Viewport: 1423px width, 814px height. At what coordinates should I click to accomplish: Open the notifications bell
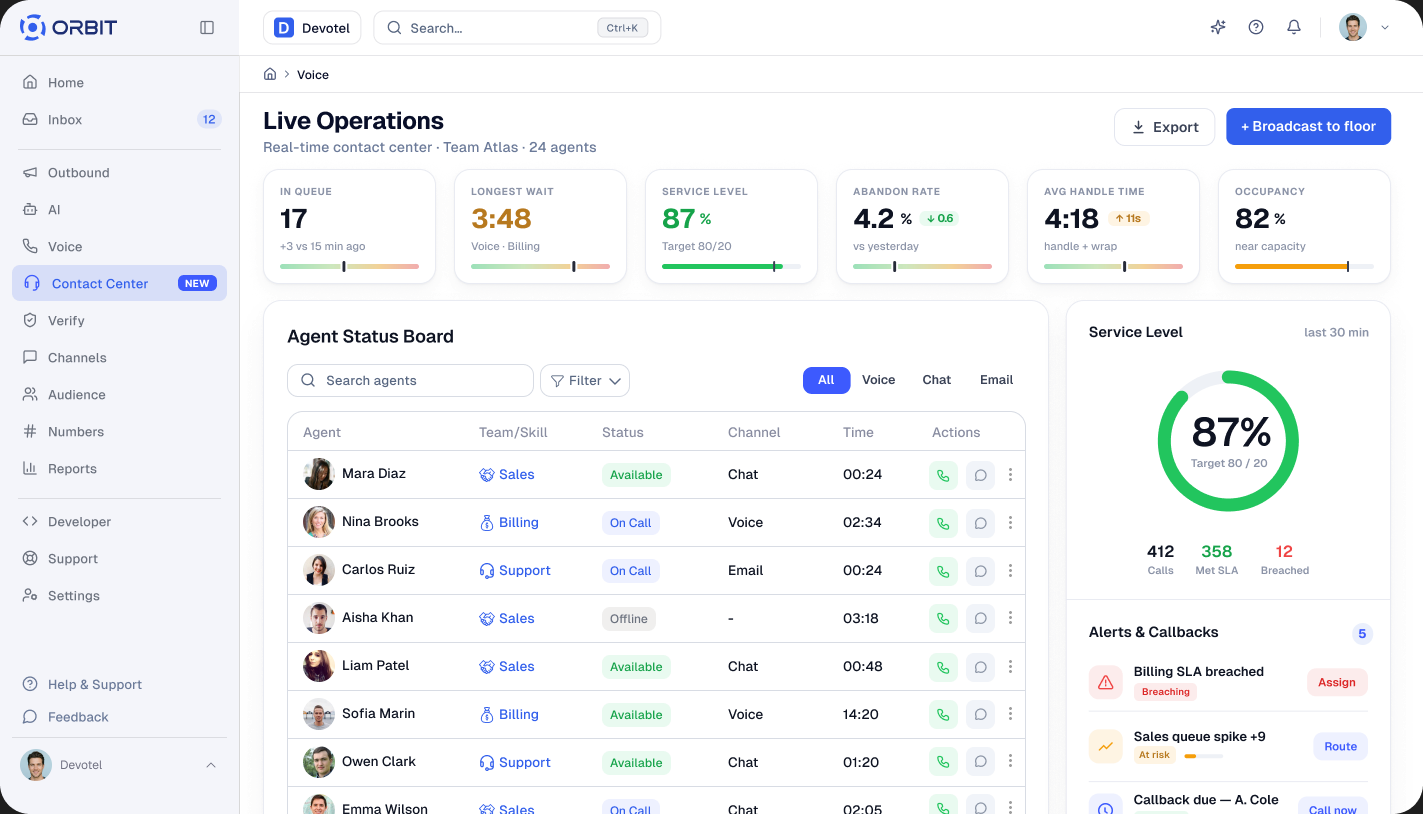click(1294, 28)
